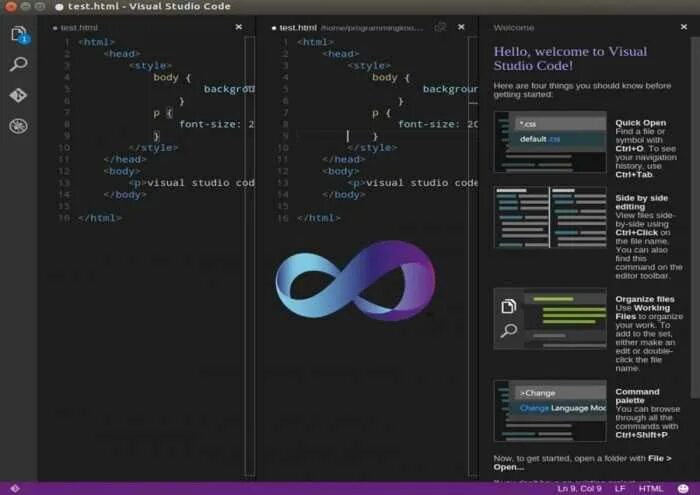The height and width of the screenshot is (495, 700).
Task: Click the left editor's vertical scrollbar
Action: coord(250,257)
